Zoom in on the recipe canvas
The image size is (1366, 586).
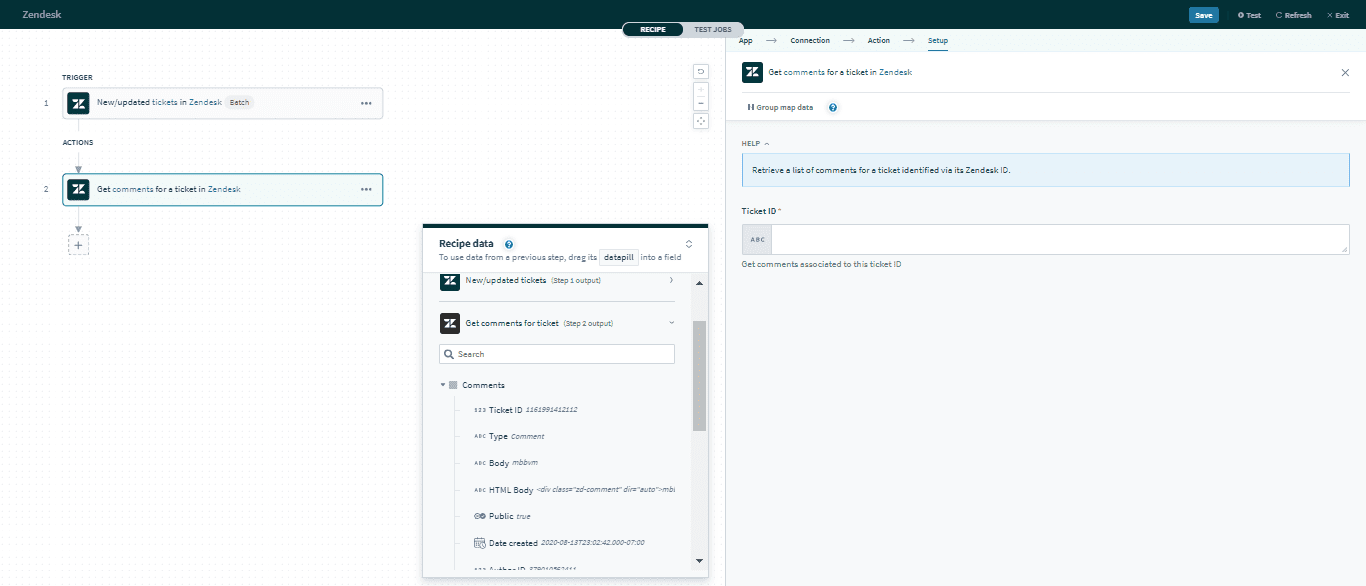pyautogui.click(x=700, y=89)
